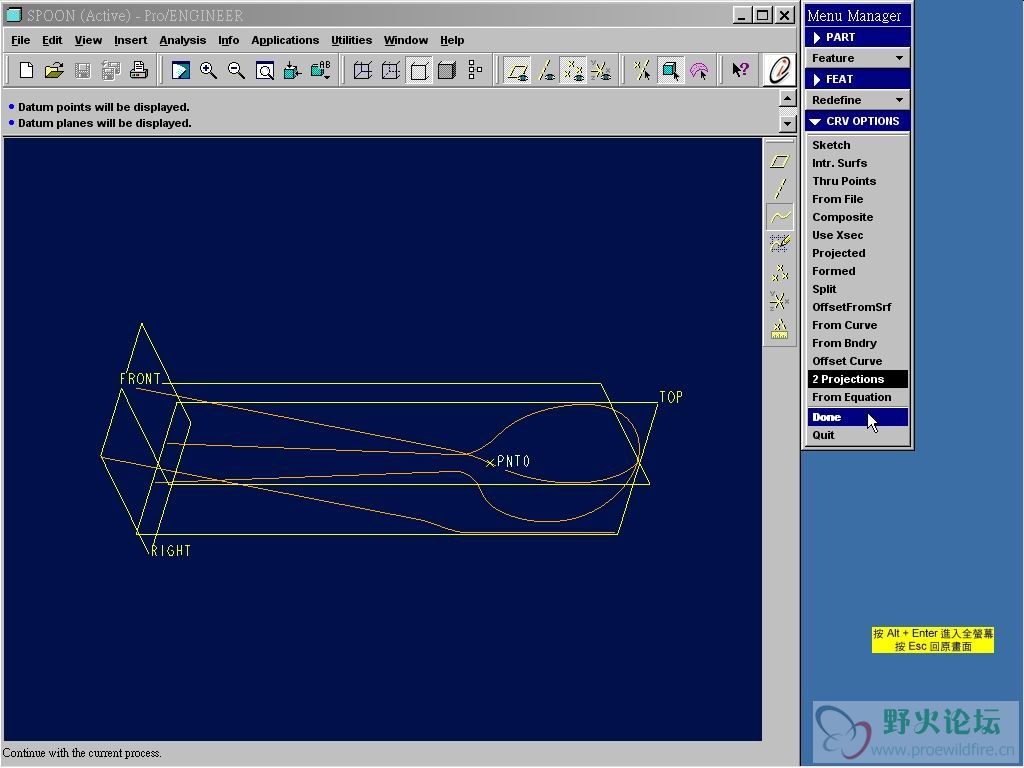Open the Redefine dropdown
The height and width of the screenshot is (768, 1024).
click(x=857, y=100)
